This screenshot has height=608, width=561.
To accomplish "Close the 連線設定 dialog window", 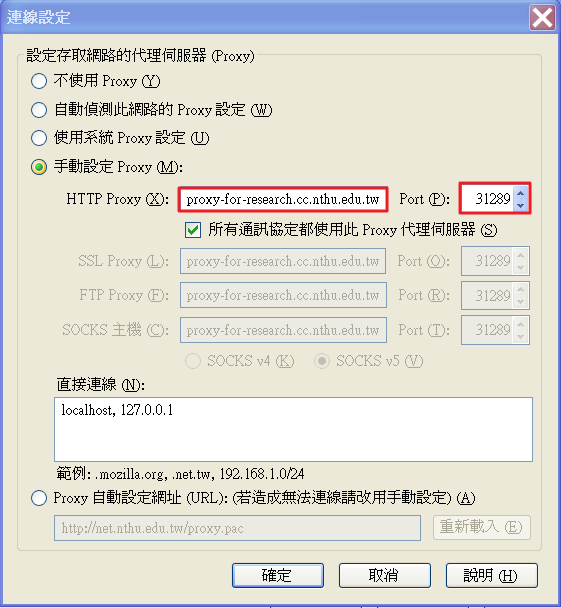I will click(x=542, y=18).
